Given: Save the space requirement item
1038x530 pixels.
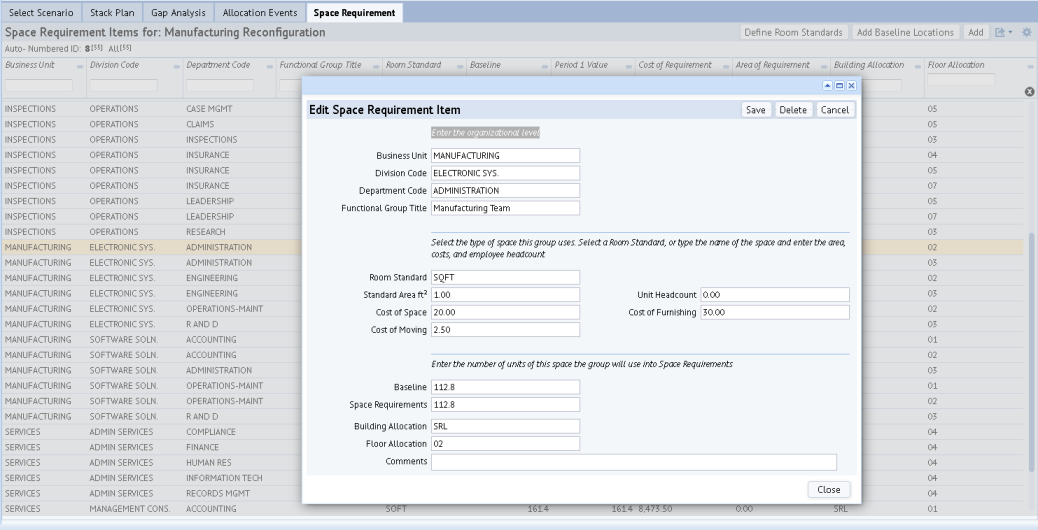Looking at the screenshot, I should tap(755, 110).
